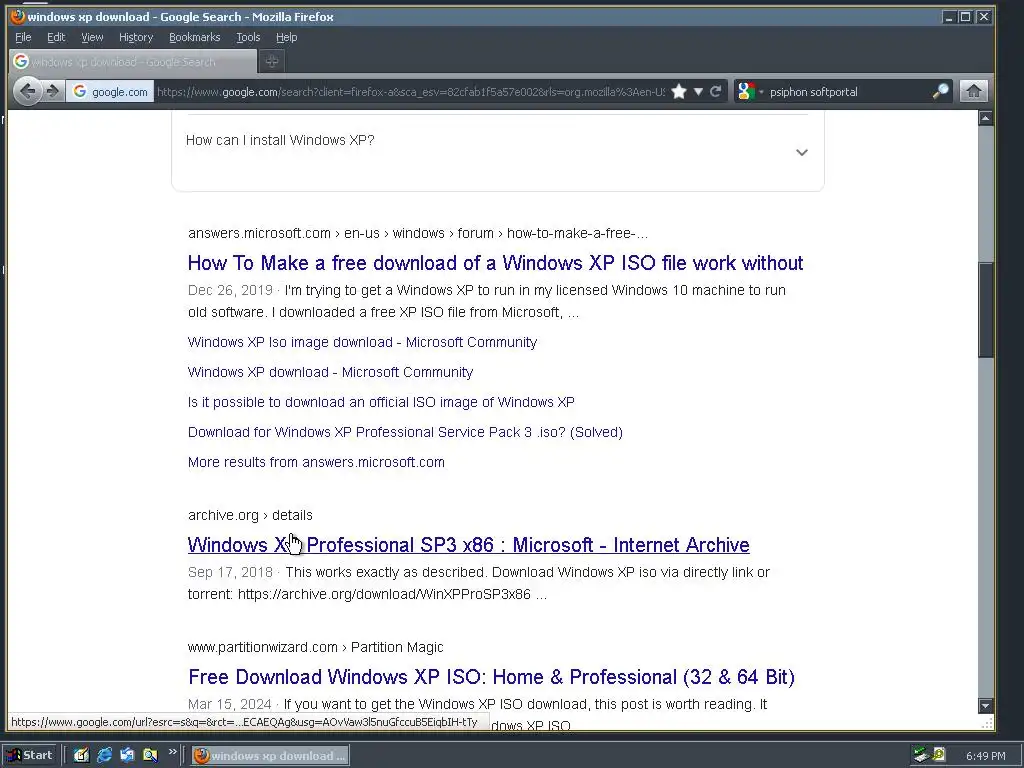The height and width of the screenshot is (768, 1024).
Task: Select the 'windows xp download' browser tab
Action: coord(133,61)
